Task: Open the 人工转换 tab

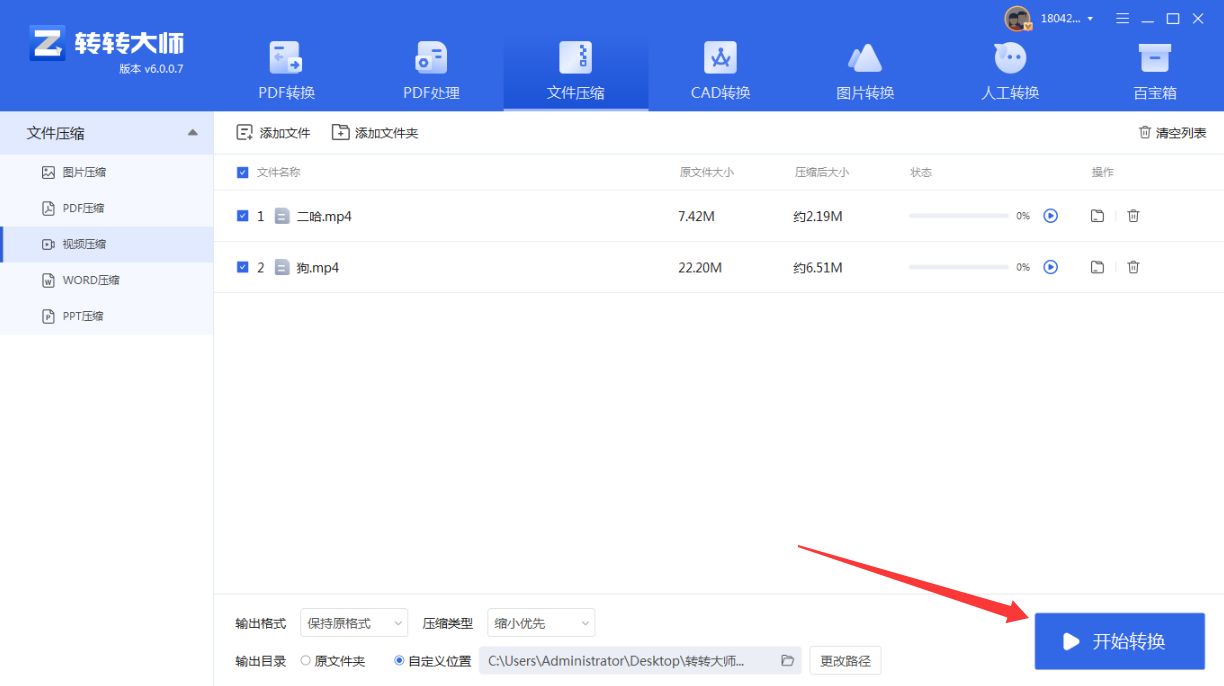Action: (1010, 72)
